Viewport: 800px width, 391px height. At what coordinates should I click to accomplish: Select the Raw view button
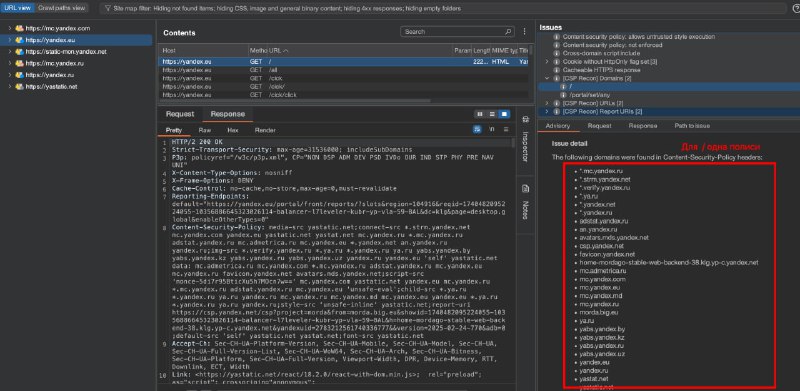pyautogui.click(x=205, y=130)
